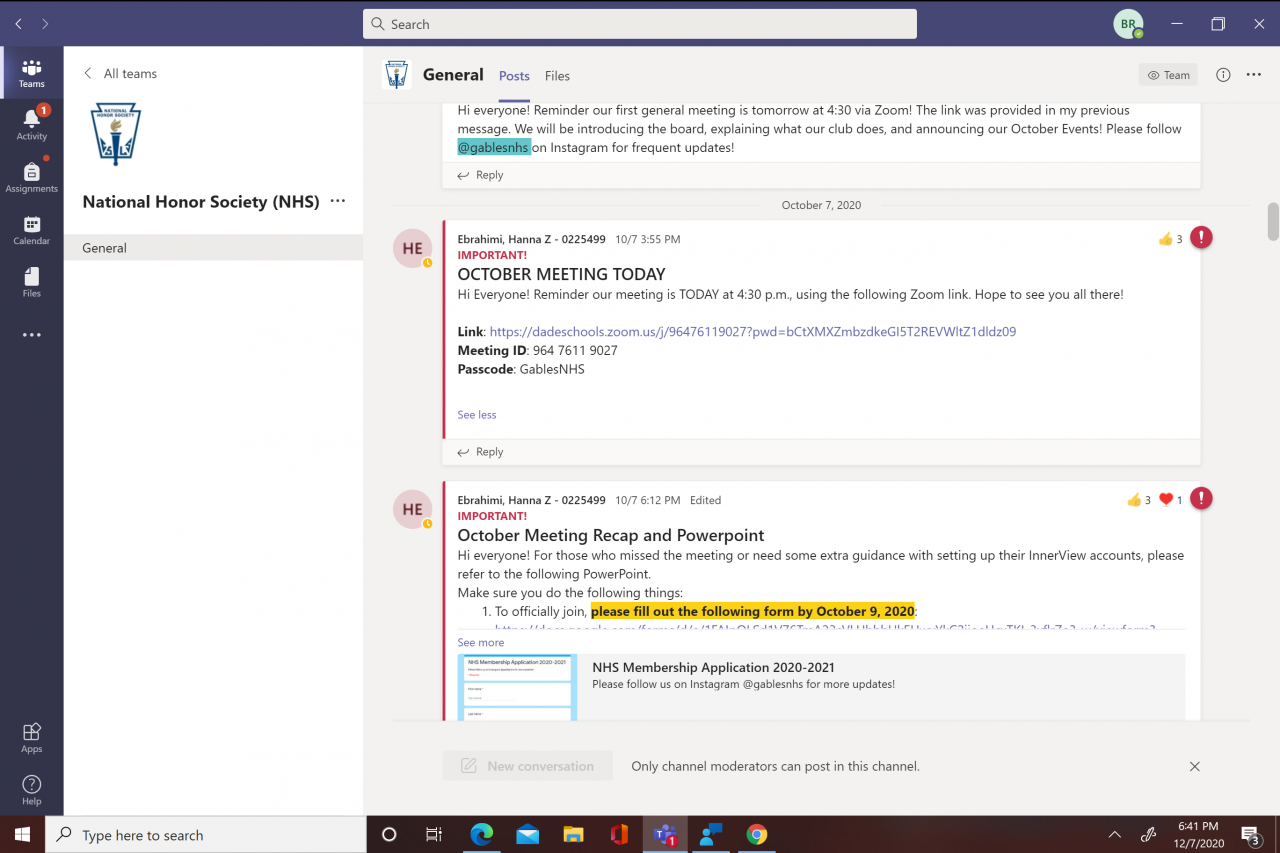The height and width of the screenshot is (853, 1280).
Task: Open more options next to National Honor Society
Action: [x=338, y=201]
